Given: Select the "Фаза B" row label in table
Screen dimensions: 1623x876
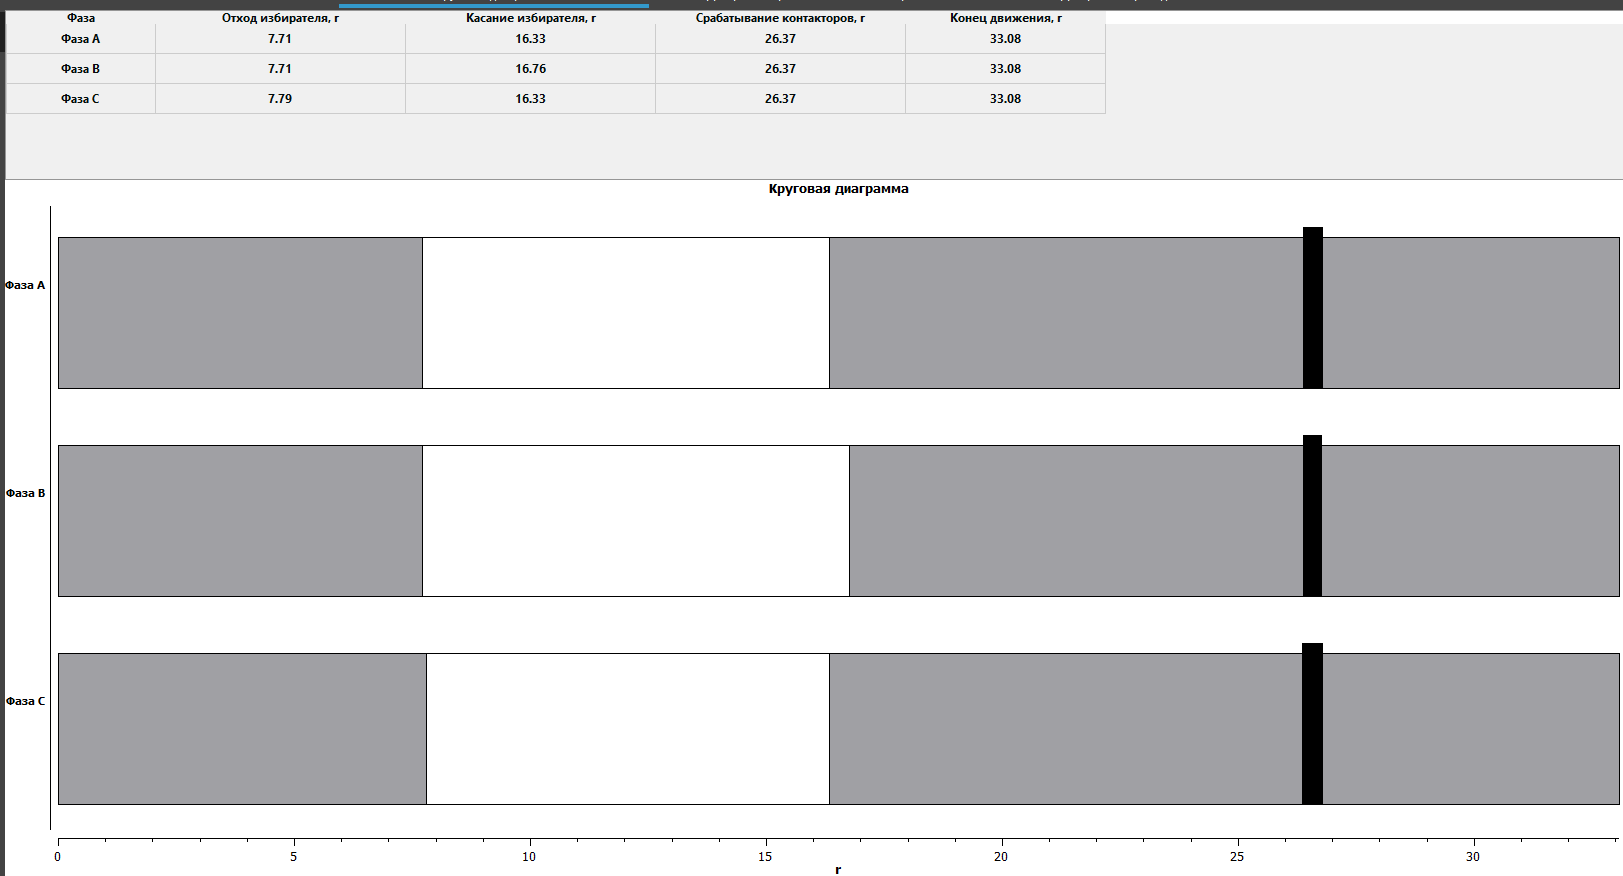Looking at the screenshot, I should point(81,69).
